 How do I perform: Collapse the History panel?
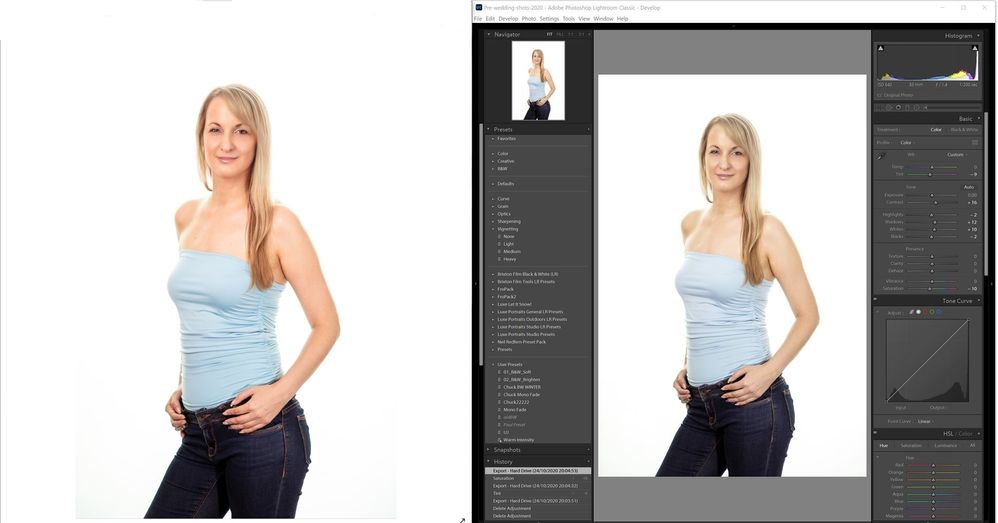tap(489, 461)
